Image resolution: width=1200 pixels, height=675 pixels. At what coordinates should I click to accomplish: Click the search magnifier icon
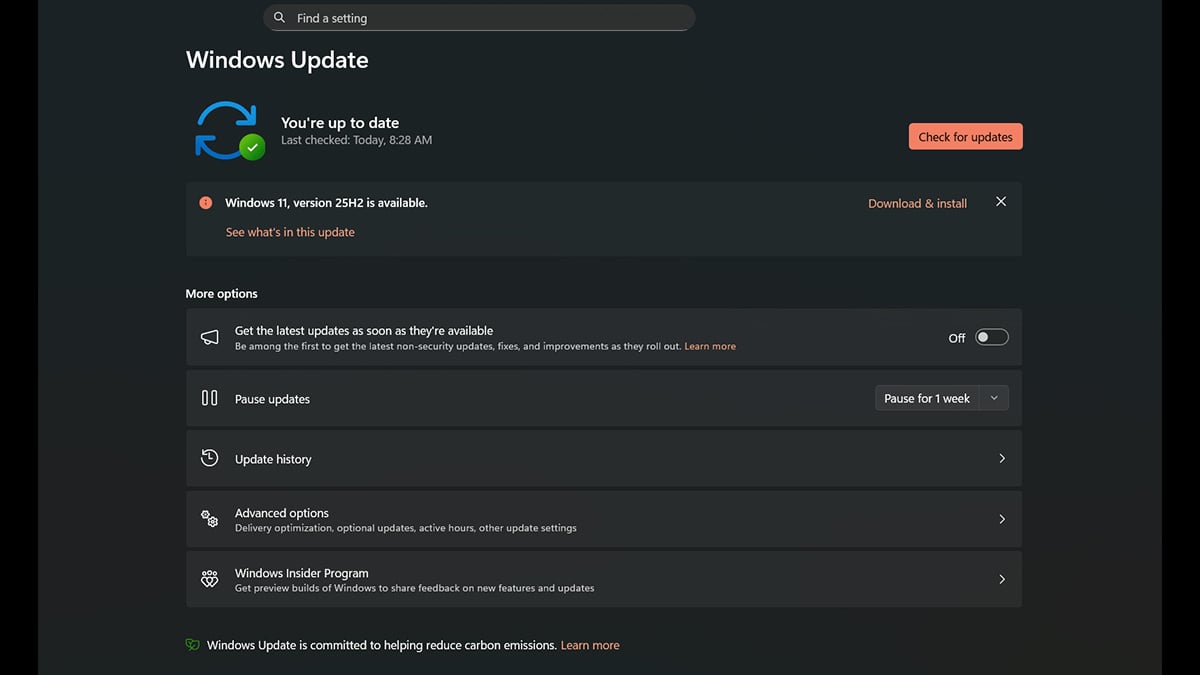(x=278, y=17)
